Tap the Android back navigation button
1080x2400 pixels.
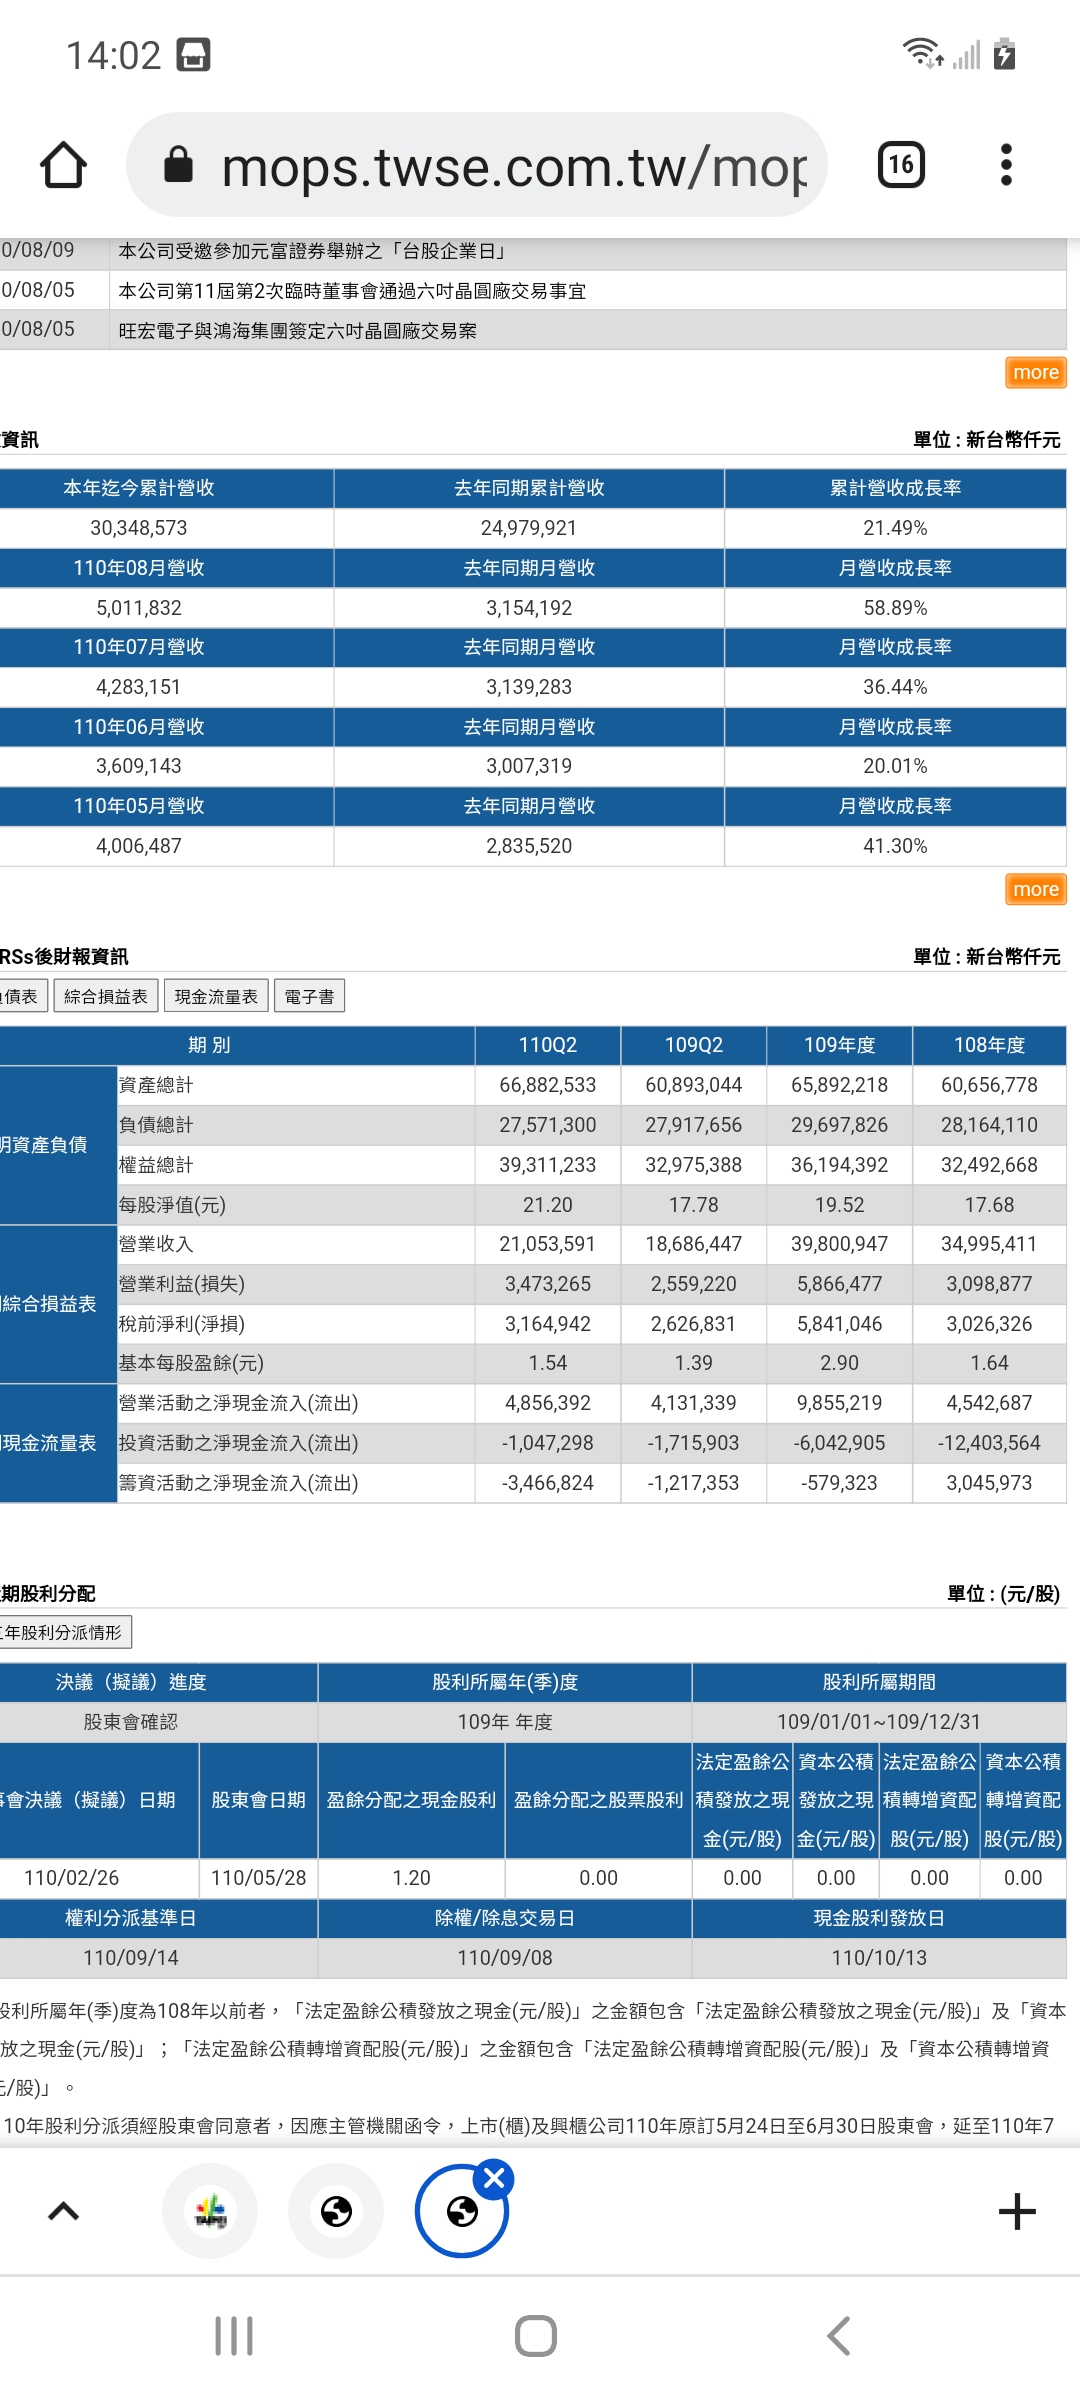pyautogui.click(x=839, y=2336)
